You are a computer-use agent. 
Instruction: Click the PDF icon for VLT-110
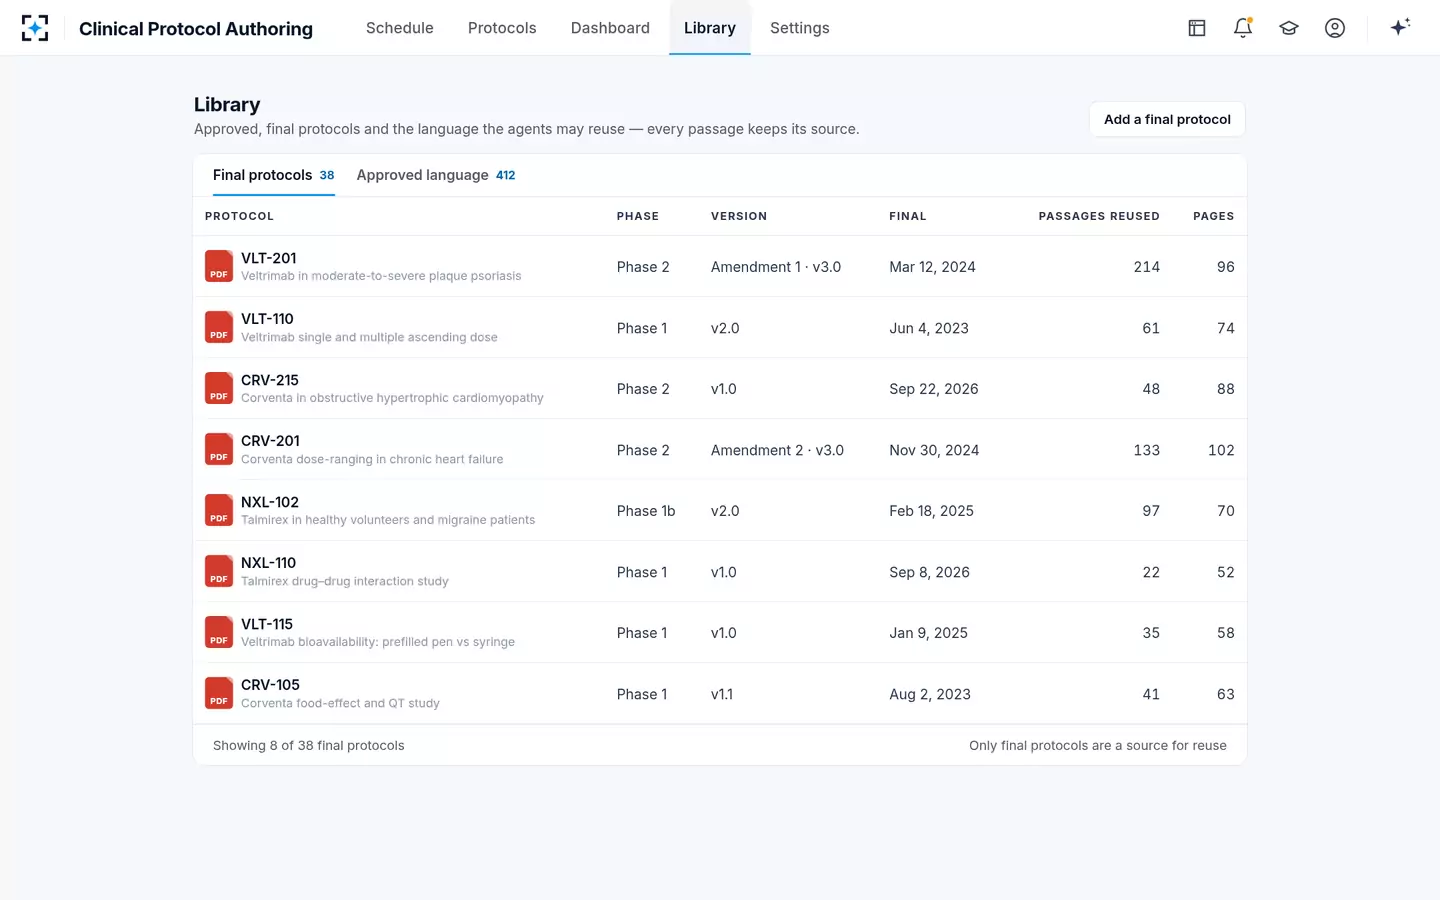(x=219, y=327)
